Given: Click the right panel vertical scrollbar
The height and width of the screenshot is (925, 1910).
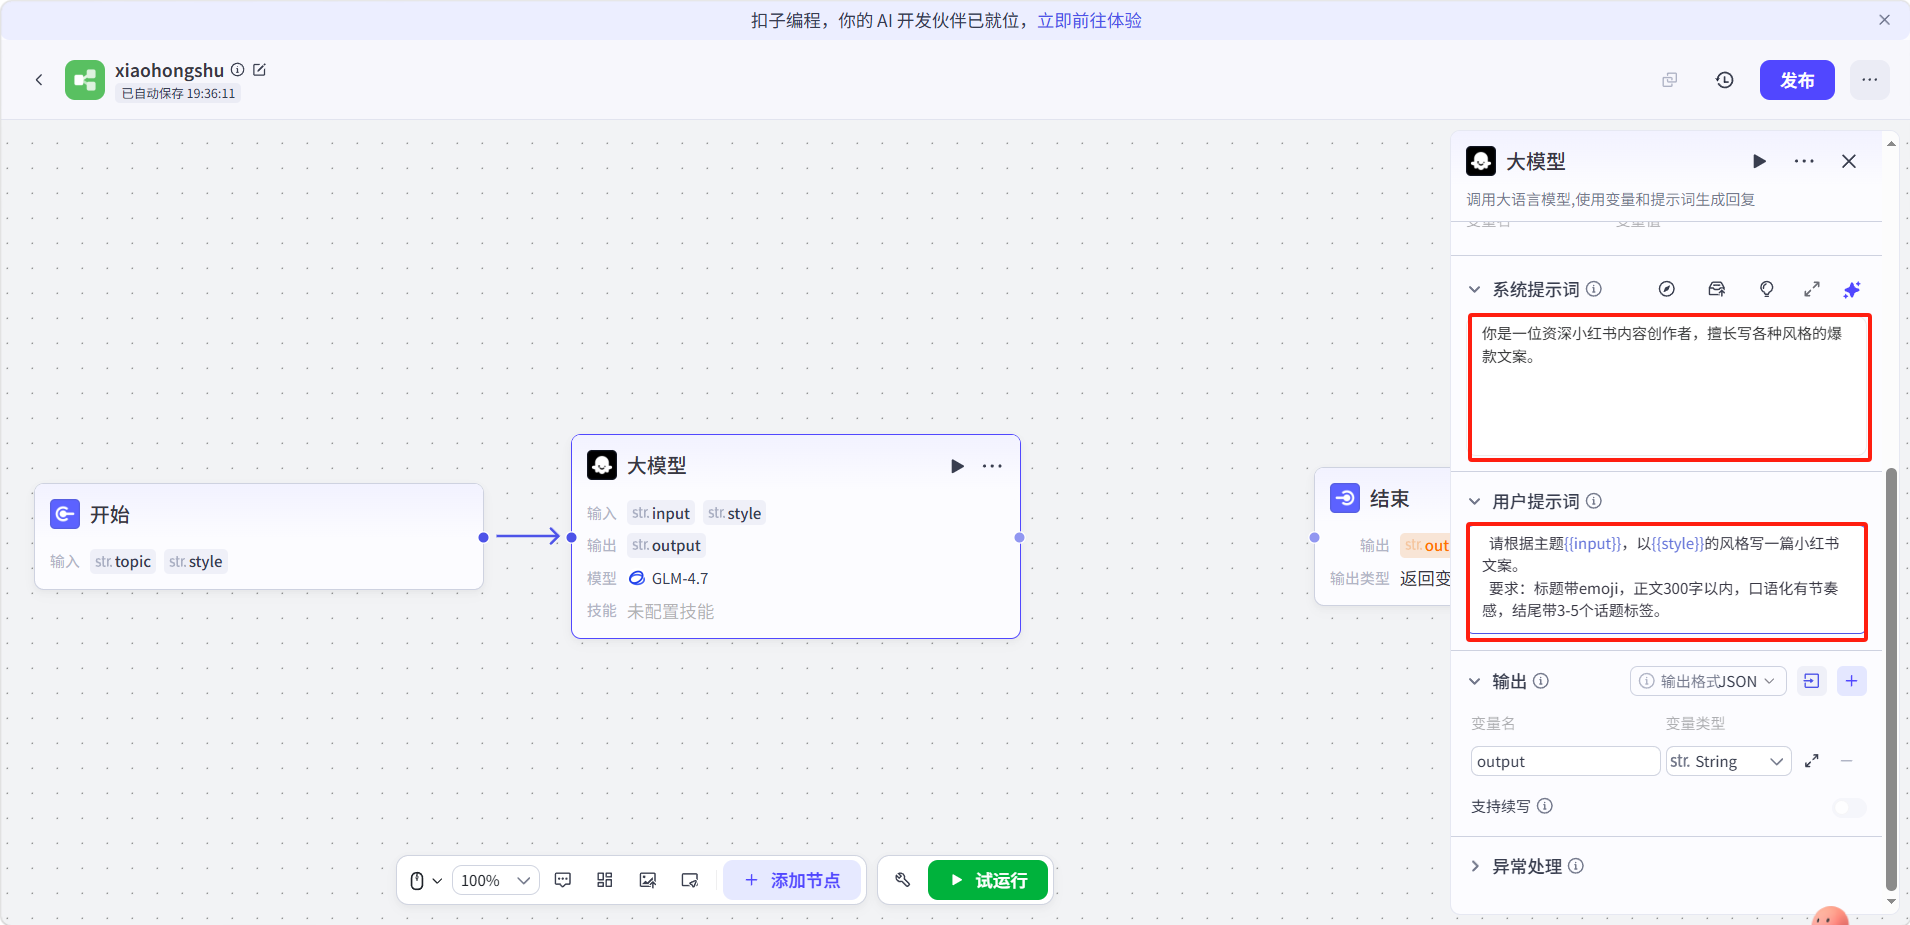Looking at the screenshot, I should (1891, 680).
